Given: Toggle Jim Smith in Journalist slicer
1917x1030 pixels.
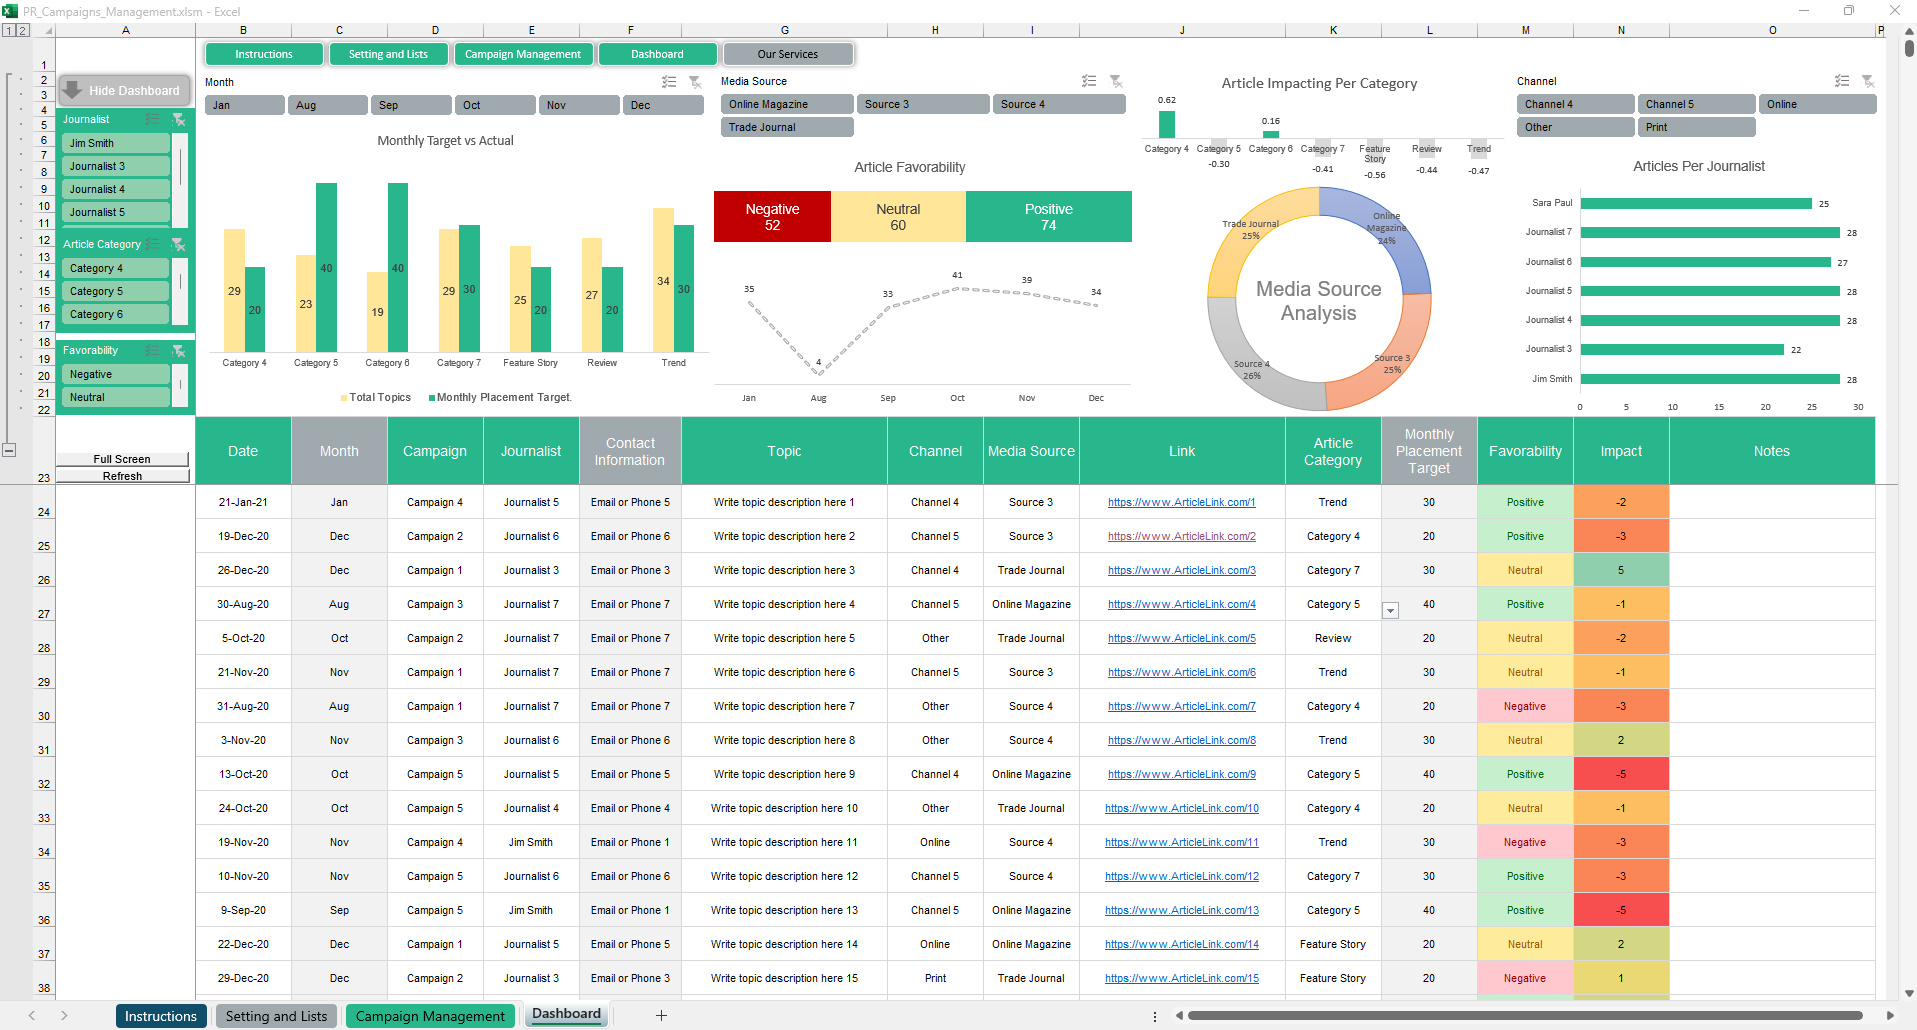Looking at the screenshot, I should click(x=115, y=143).
